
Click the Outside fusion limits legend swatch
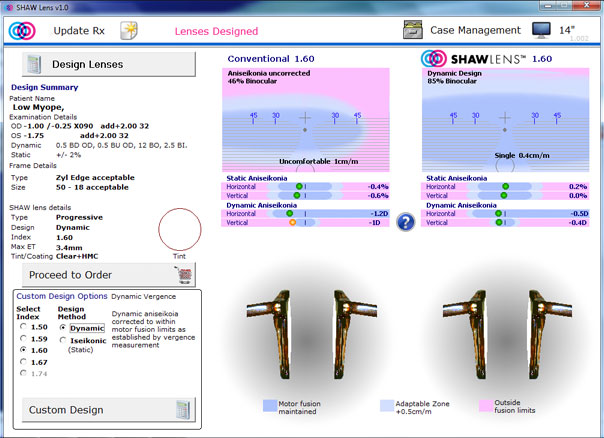[x=485, y=406]
